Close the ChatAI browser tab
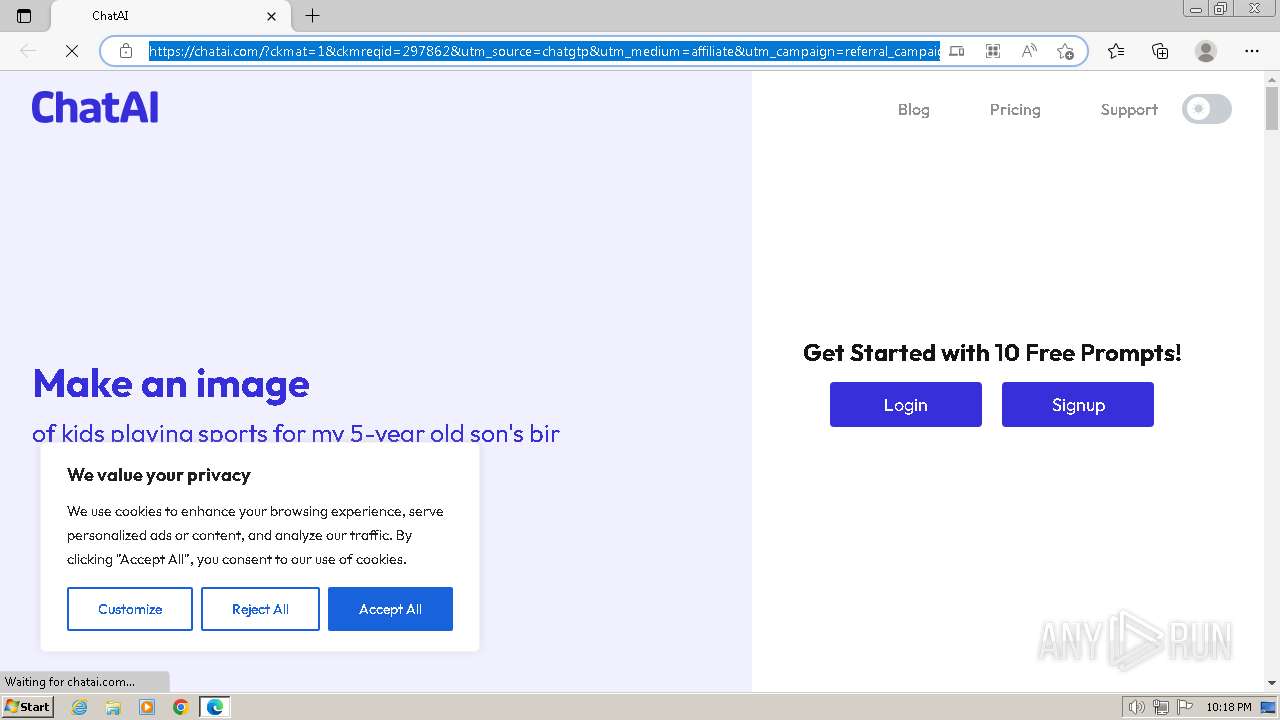1280x720 pixels. (x=272, y=16)
